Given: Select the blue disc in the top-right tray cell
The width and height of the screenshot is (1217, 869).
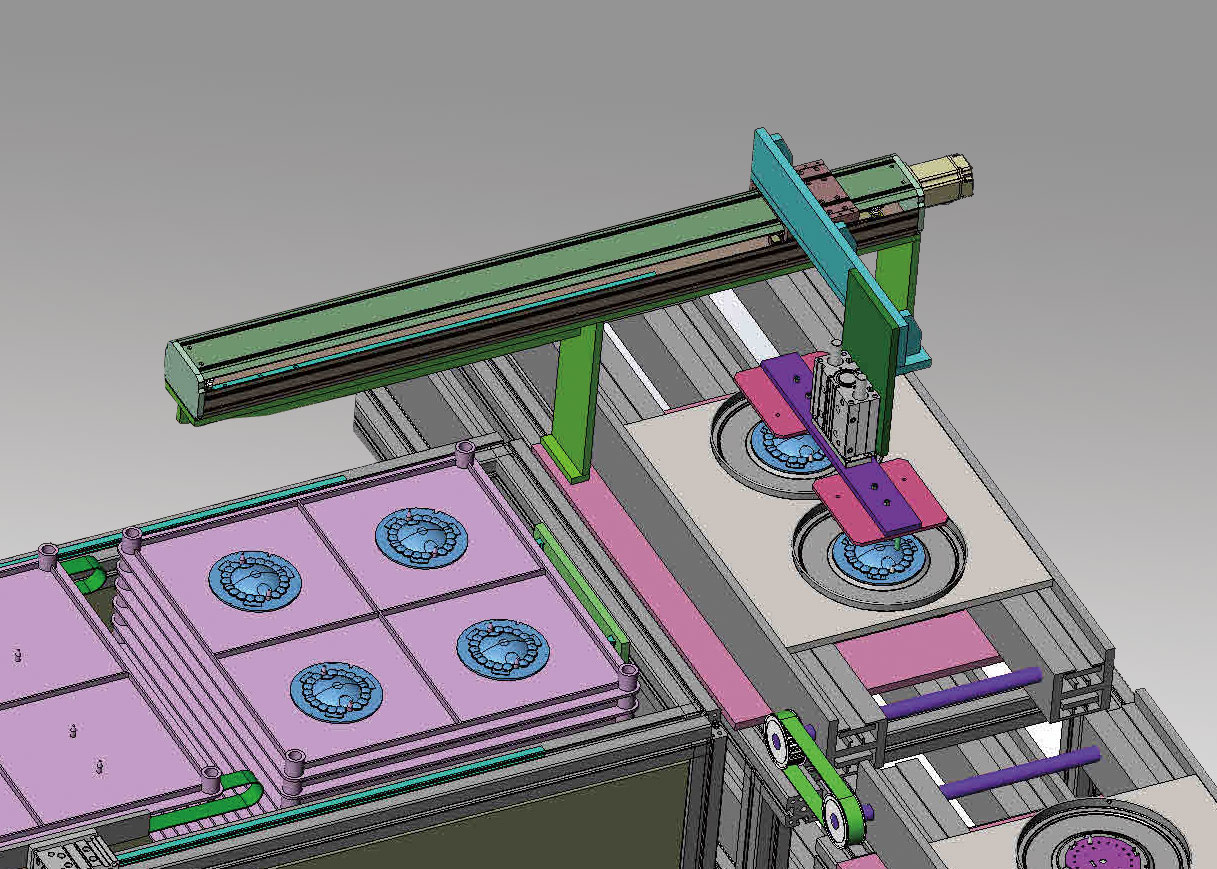Looking at the screenshot, I should pyautogui.click(x=422, y=535).
